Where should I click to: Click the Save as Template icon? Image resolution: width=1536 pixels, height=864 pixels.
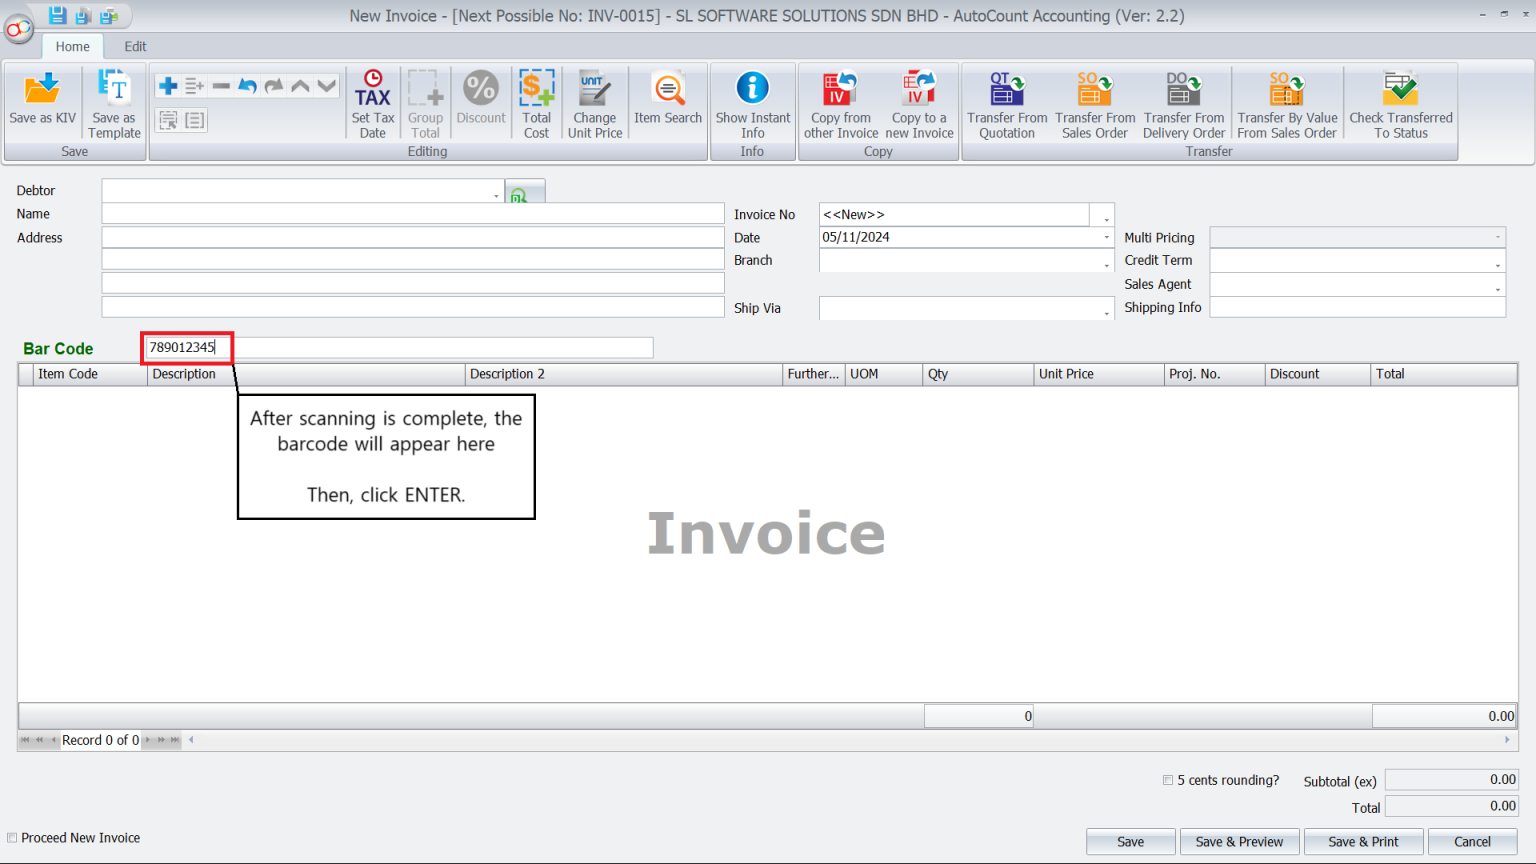(113, 100)
